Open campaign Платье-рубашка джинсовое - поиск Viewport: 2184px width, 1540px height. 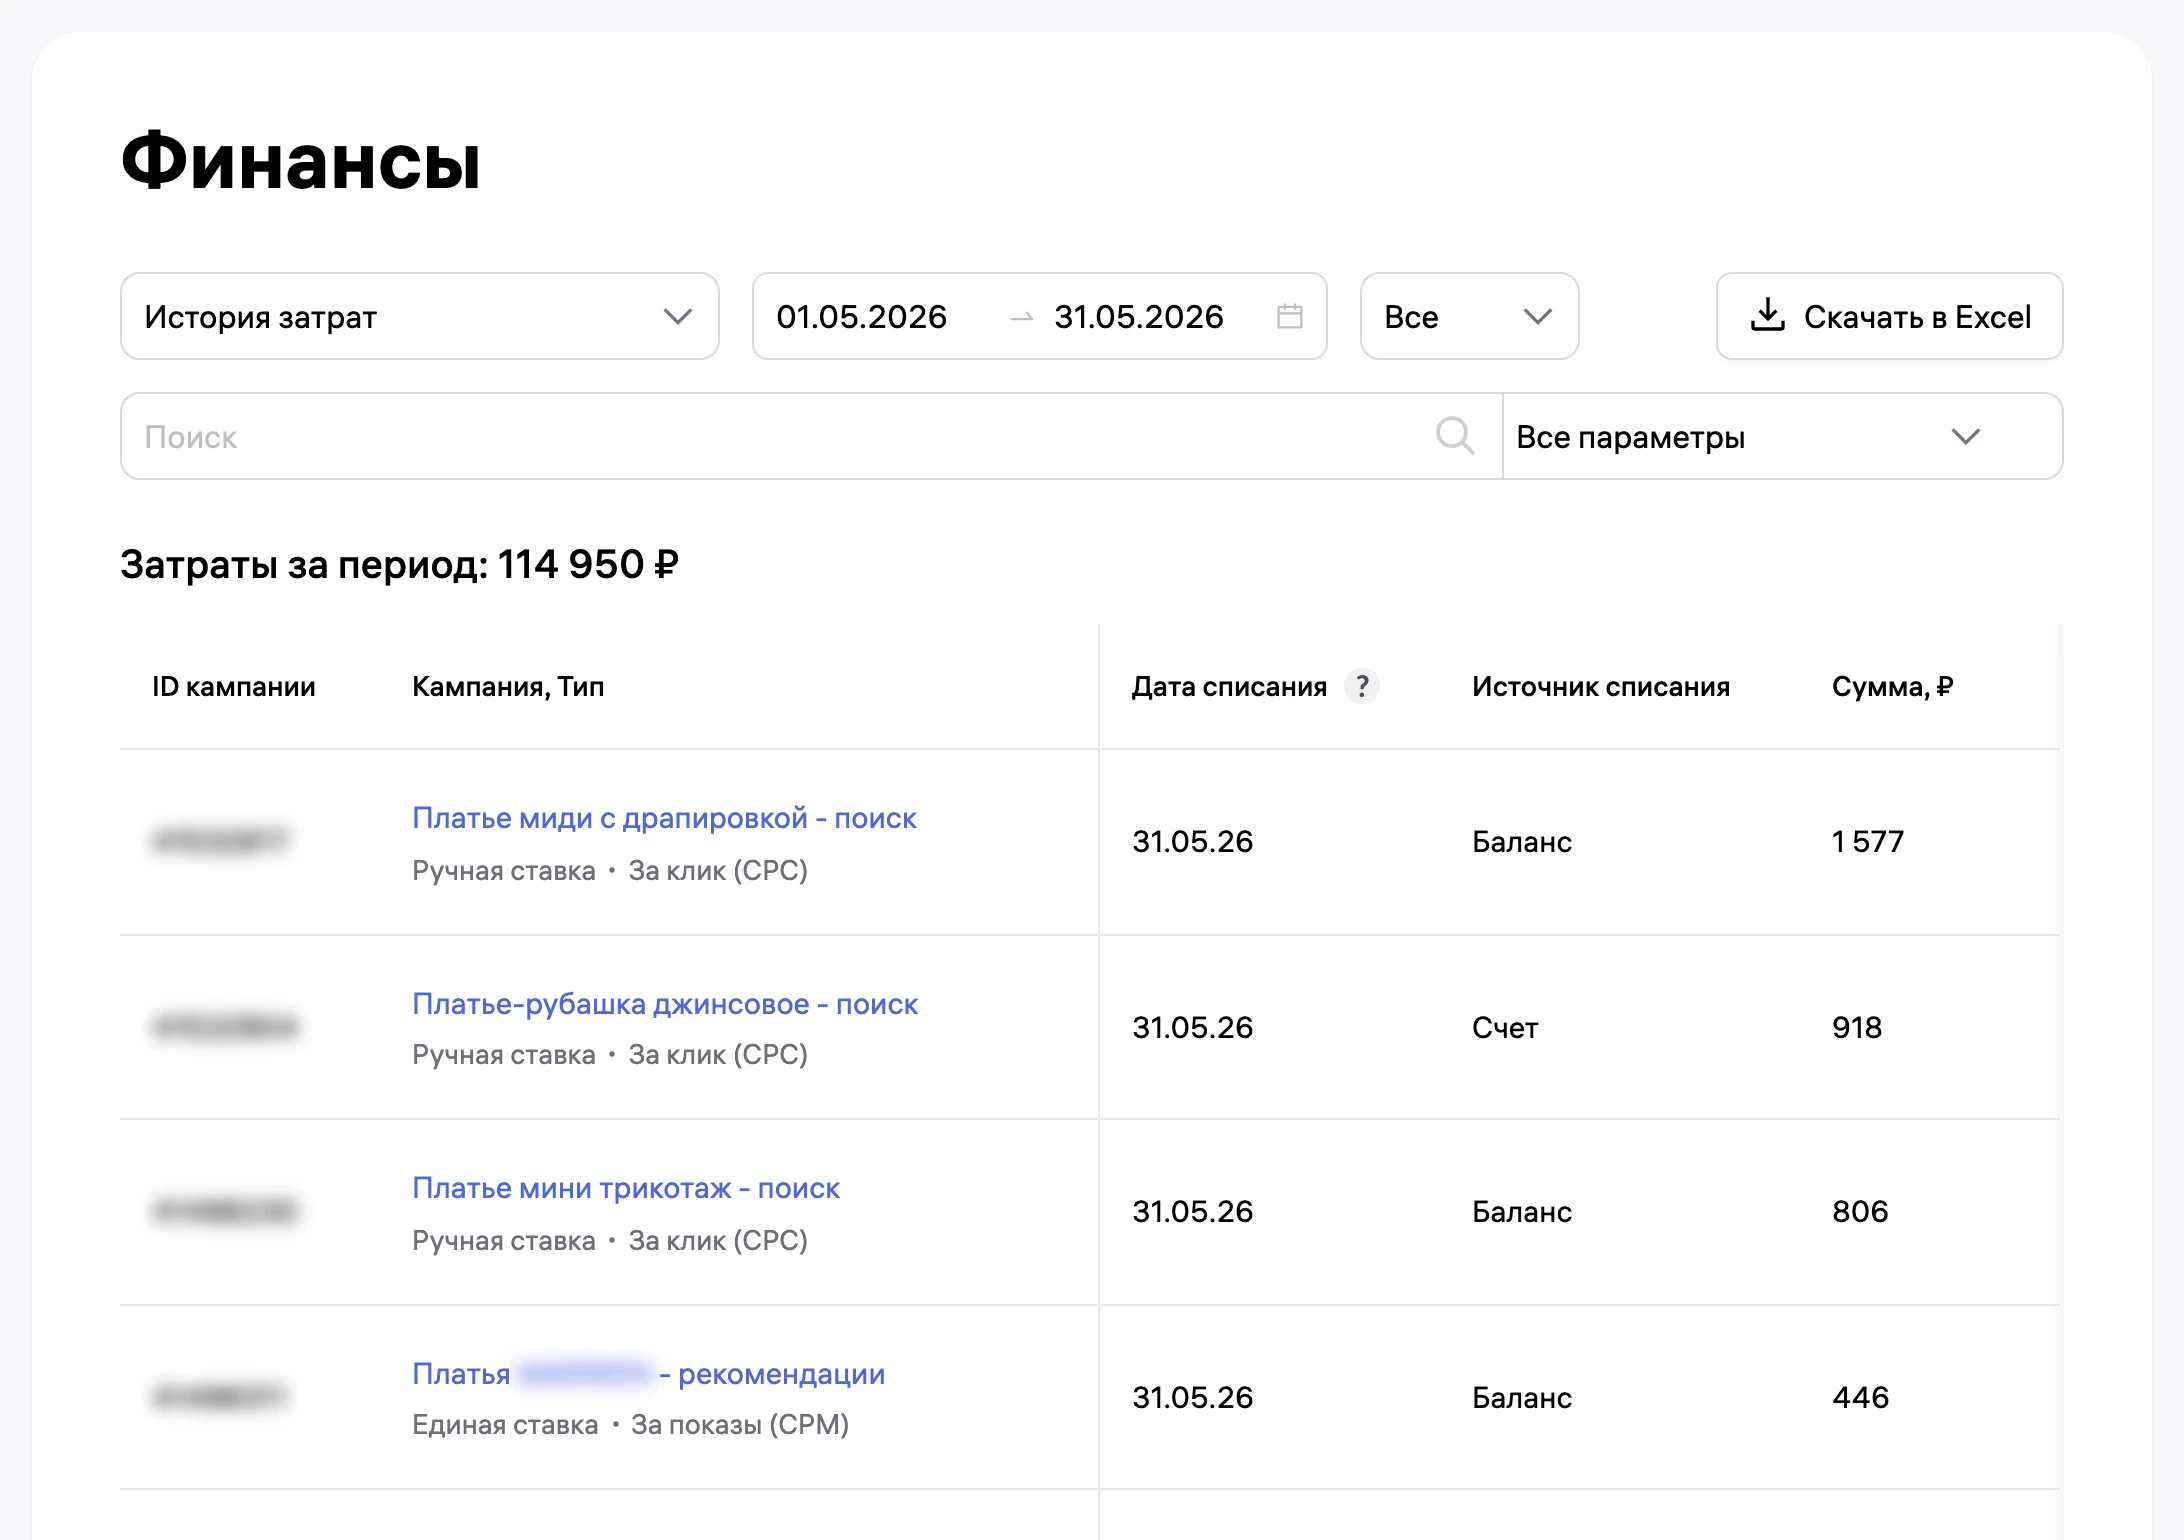point(665,1004)
